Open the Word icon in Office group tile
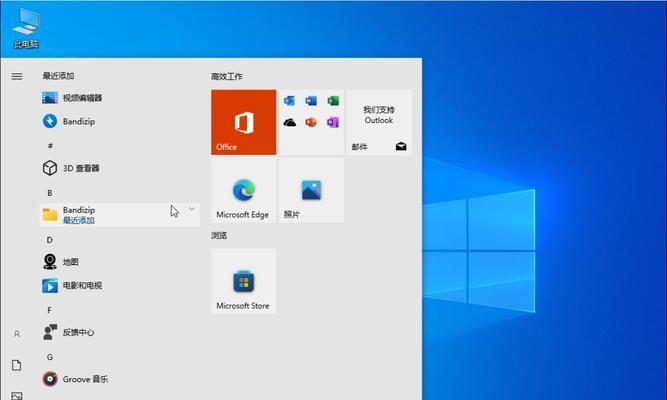667x400 pixels. (x=311, y=101)
